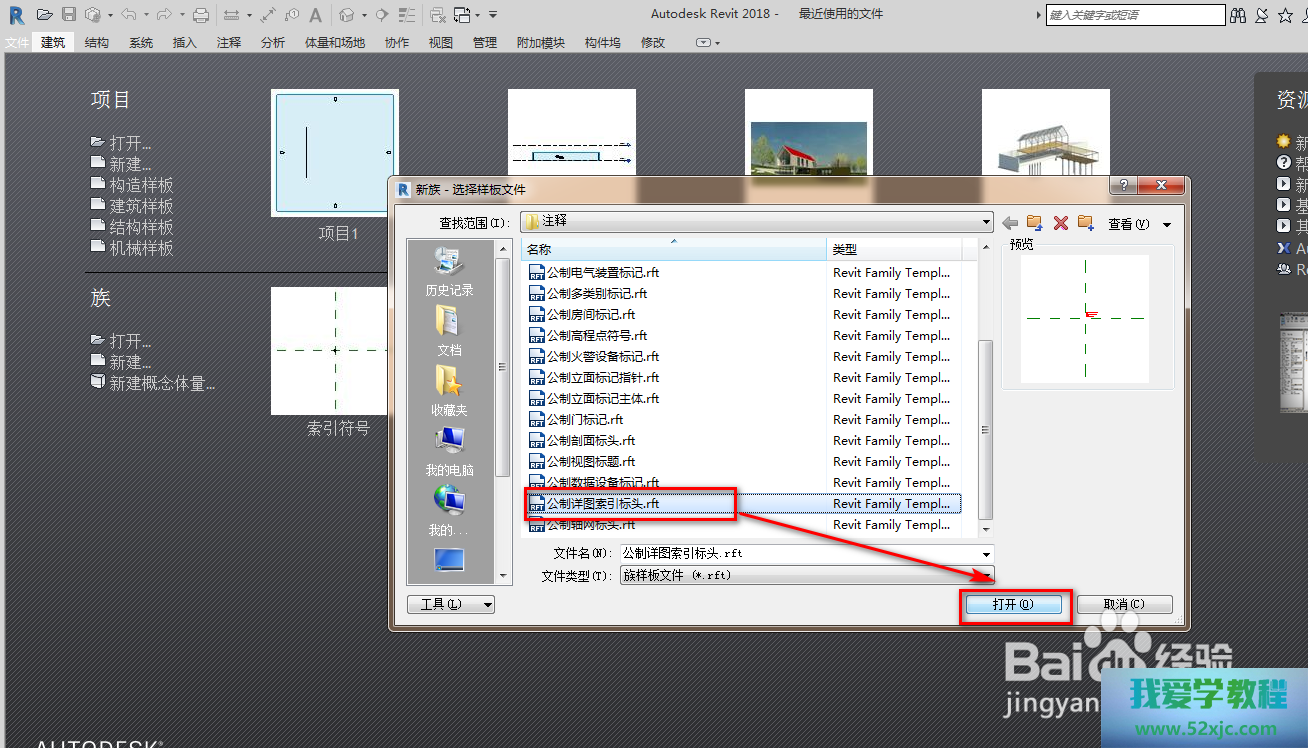This screenshot has height=748, width=1308.
Task: Go to 收藏夹 favorites in the sidebar
Action: tap(449, 392)
